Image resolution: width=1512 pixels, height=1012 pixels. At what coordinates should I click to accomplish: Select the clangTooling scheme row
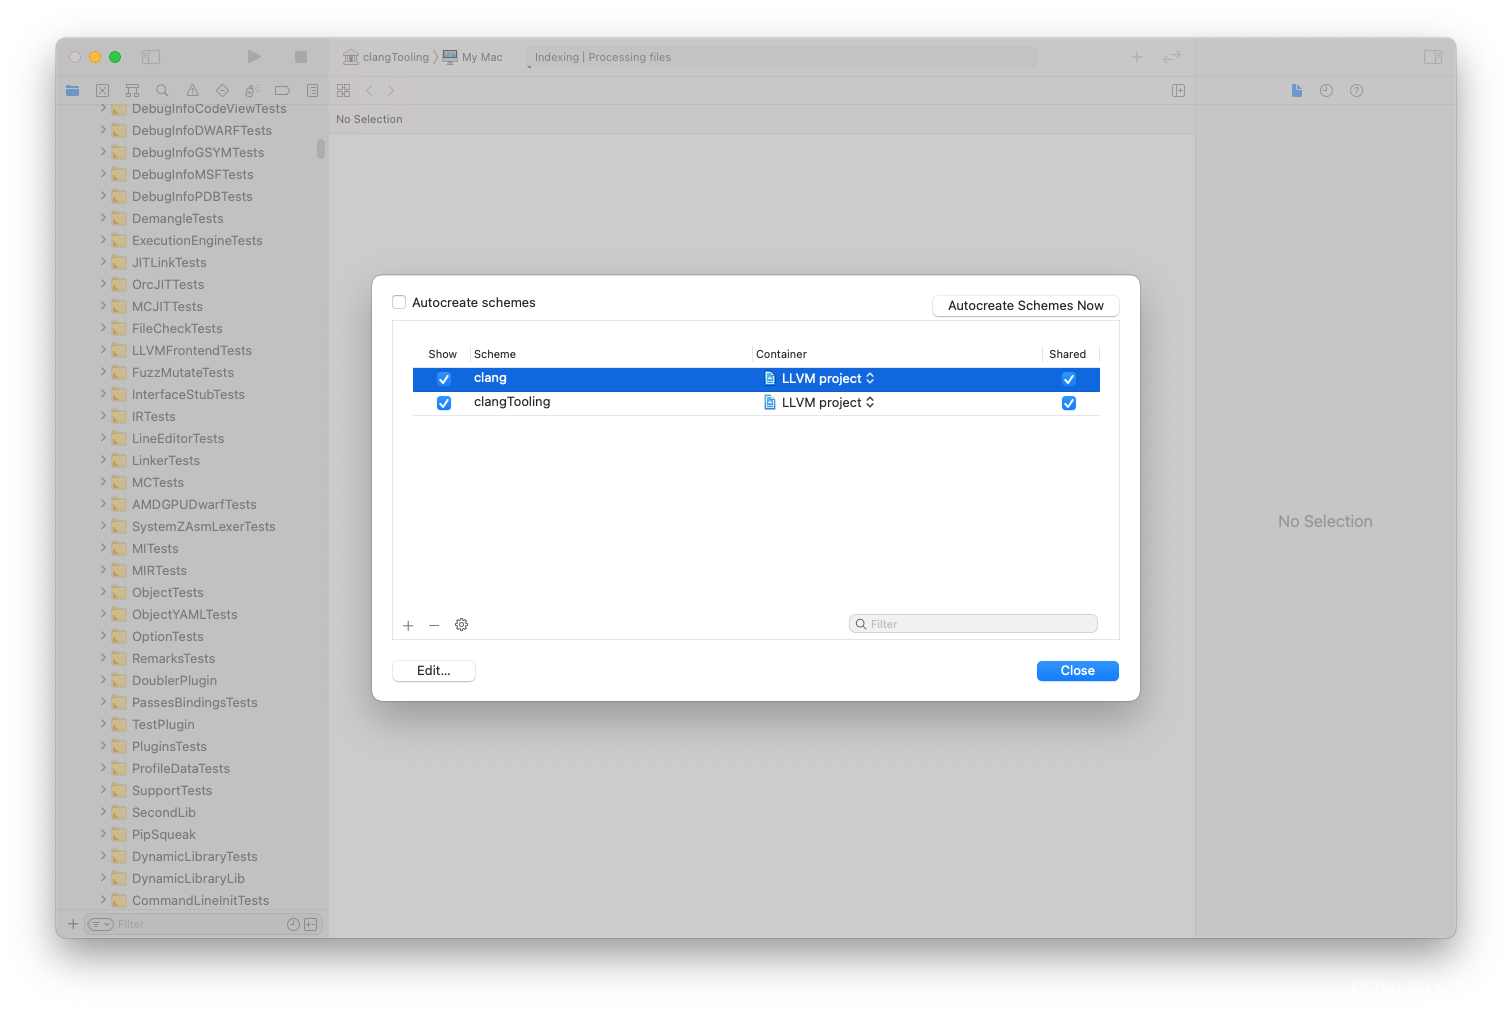756,403
